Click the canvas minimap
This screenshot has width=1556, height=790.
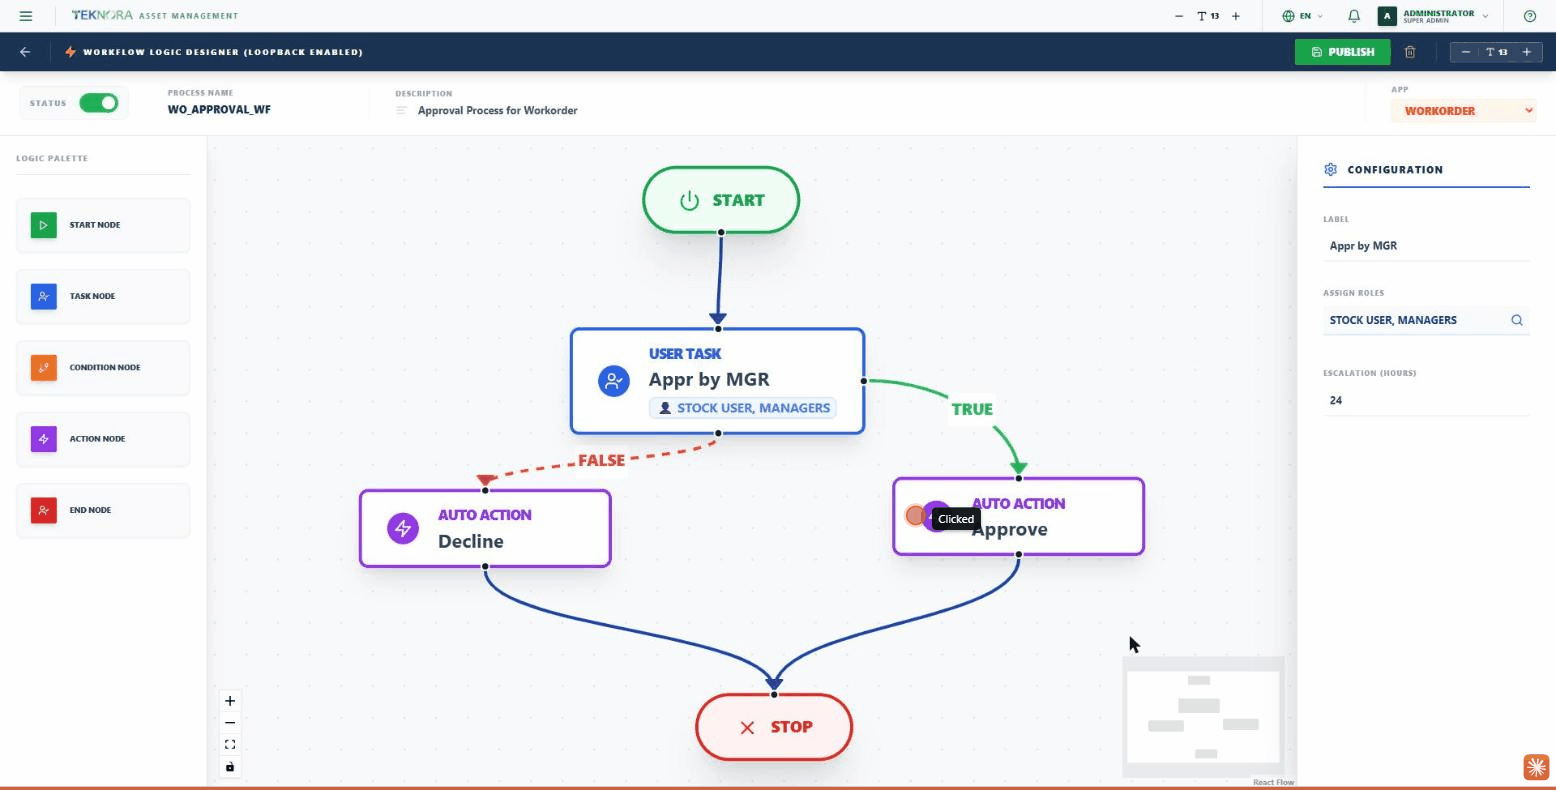[x=1203, y=717]
